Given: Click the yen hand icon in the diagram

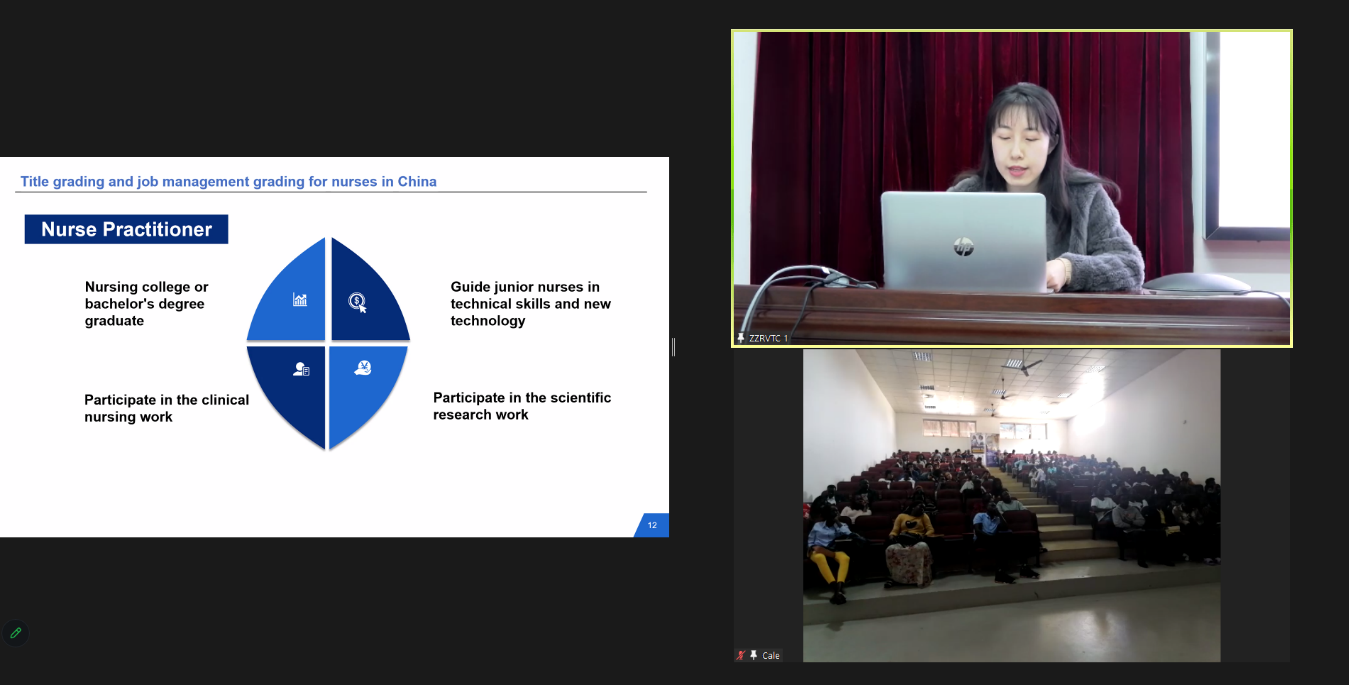Looking at the screenshot, I should pyautogui.click(x=363, y=368).
